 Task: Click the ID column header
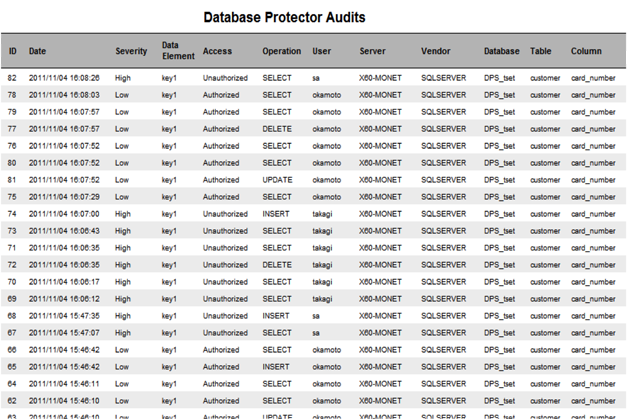tap(13, 50)
